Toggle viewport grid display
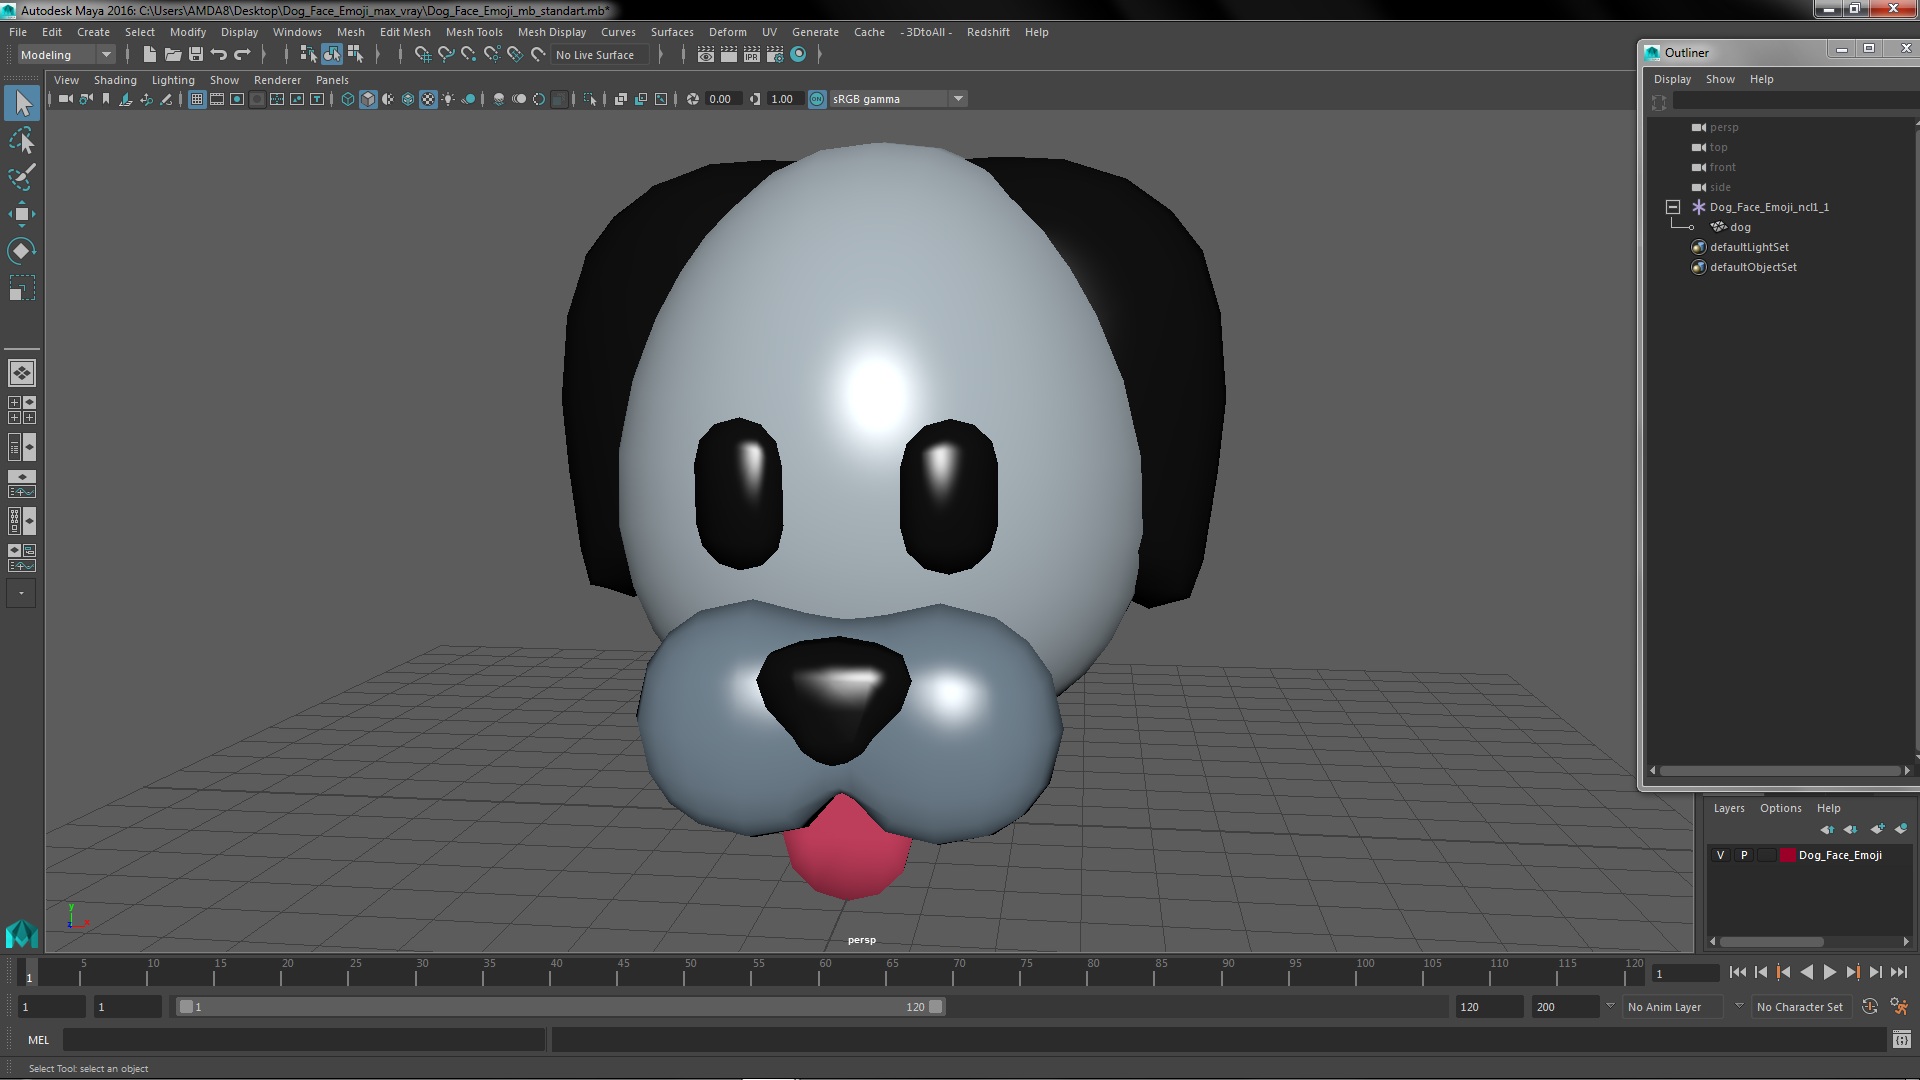The width and height of the screenshot is (1920, 1080). pyautogui.click(x=197, y=99)
